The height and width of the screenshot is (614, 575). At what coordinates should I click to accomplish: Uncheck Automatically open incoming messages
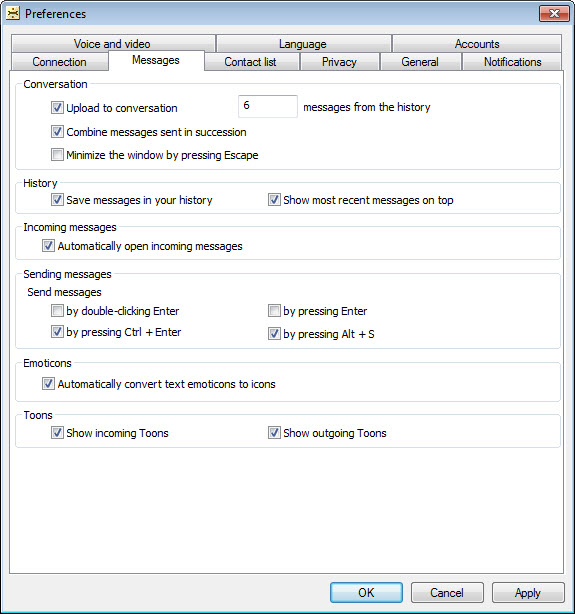(48, 246)
